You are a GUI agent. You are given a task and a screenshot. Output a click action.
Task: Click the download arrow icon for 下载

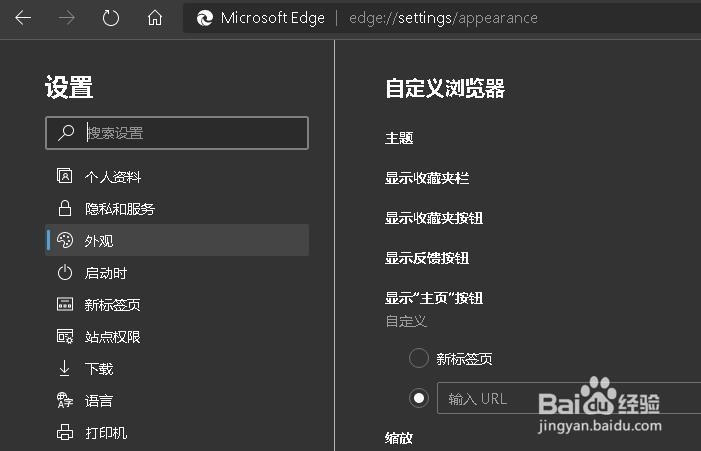pyautogui.click(x=64, y=368)
